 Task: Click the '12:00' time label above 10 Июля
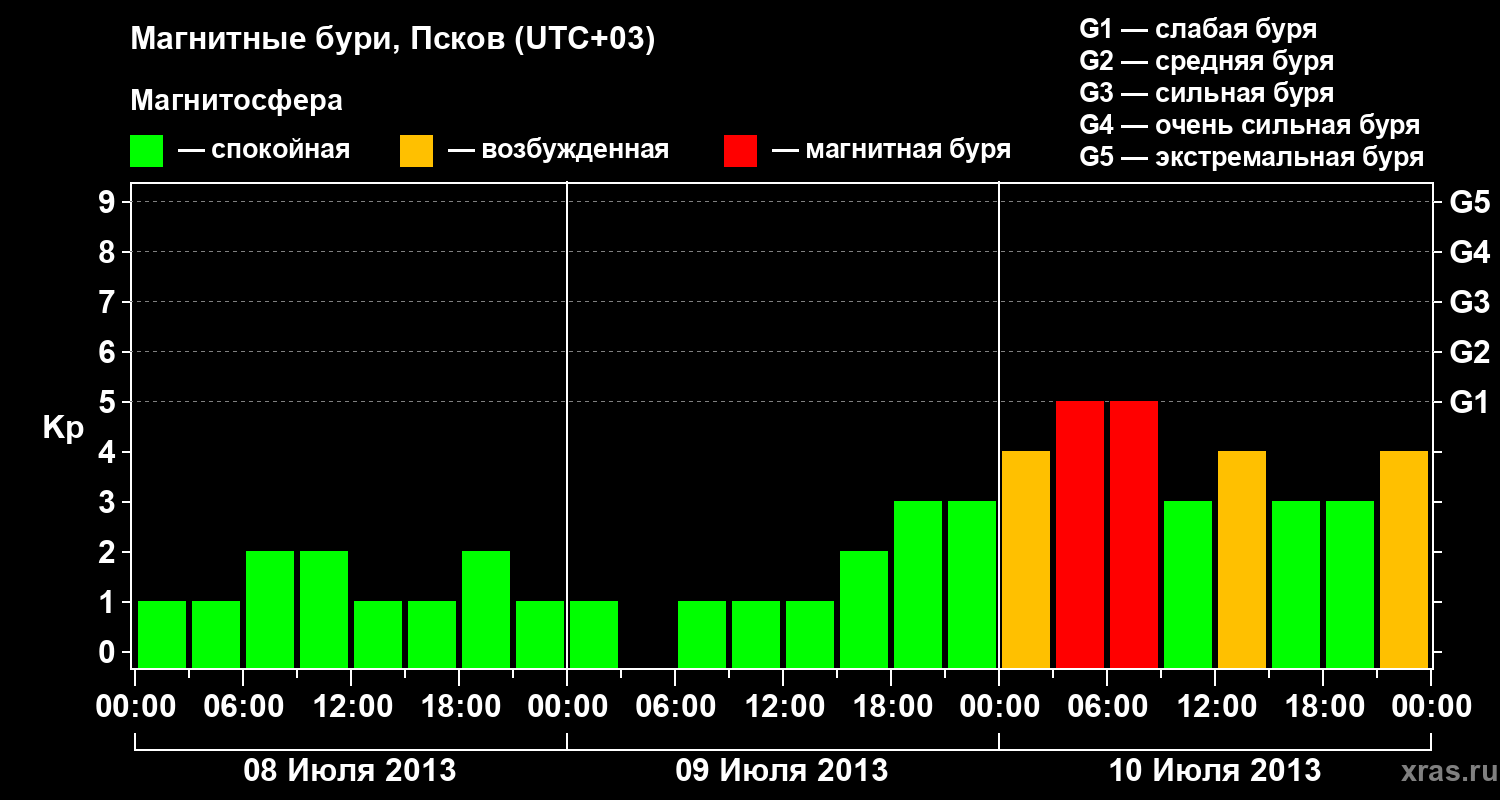(1215, 706)
